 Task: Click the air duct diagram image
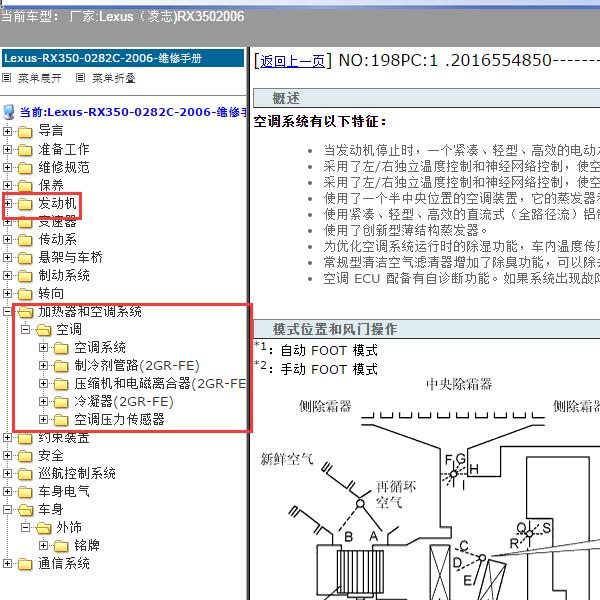pyautogui.click(x=429, y=488)
